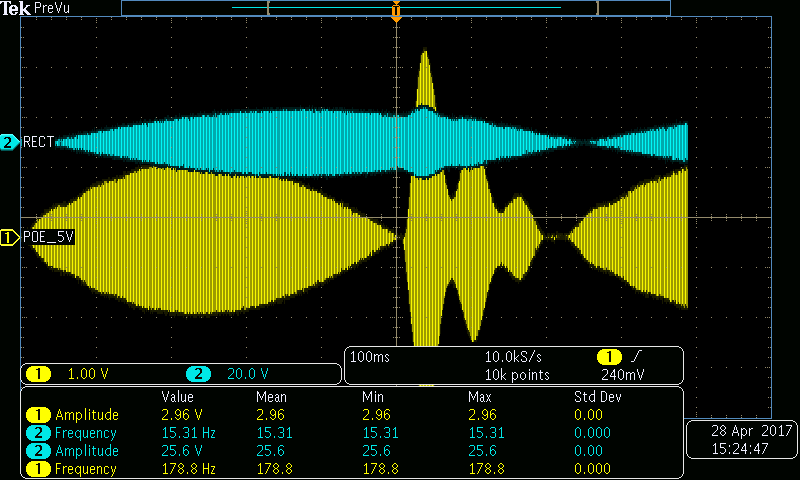The width and height of the screenshot is (800, 480).
Task: Click the POE_5V channel label
Action: (x=48, y=237)
